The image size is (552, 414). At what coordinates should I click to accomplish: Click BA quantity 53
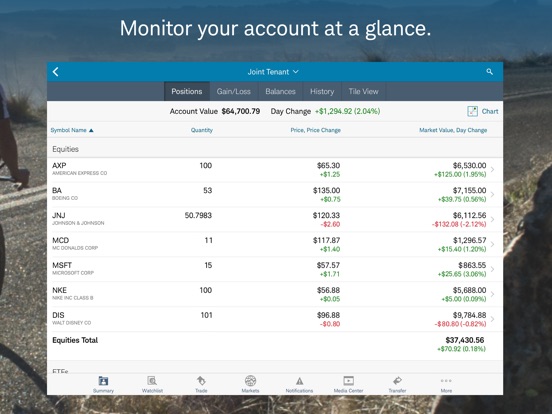(208, 190)
